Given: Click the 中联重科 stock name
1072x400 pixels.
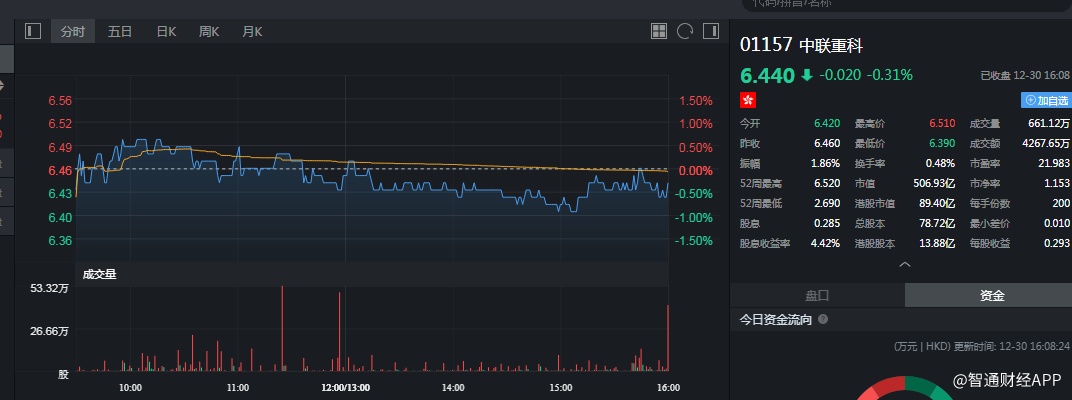Looking at the screenshot, I should pyautogui.click(x=831, y=45).
